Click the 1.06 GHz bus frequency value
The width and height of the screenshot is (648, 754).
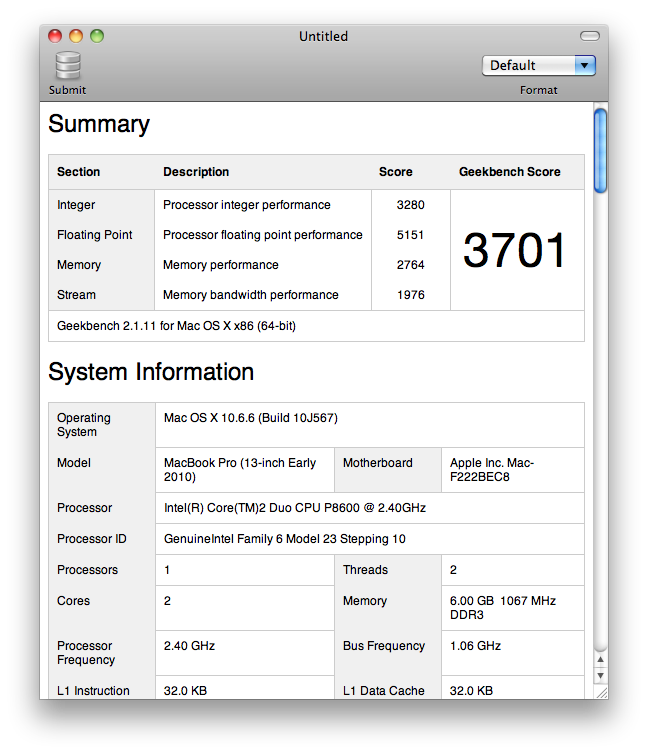475,646
